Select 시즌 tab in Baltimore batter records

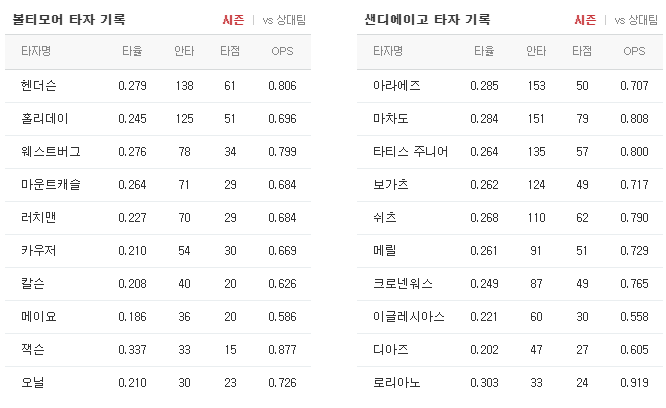point(233,20)
